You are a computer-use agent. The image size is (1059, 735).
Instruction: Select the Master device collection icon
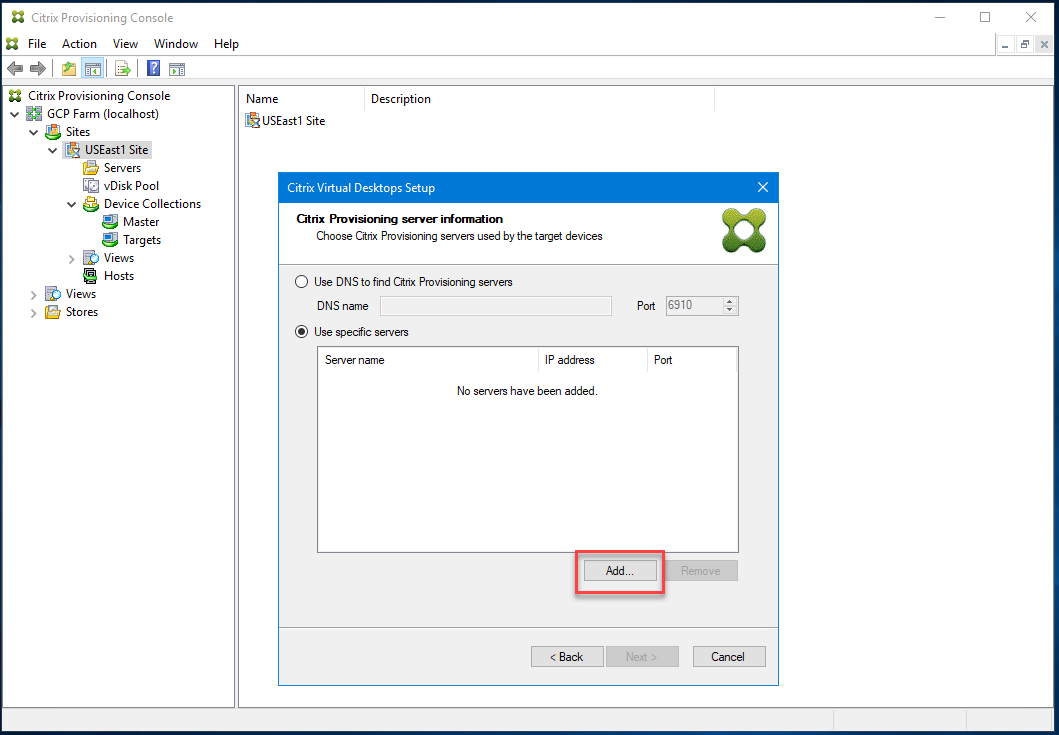point(110,221)
